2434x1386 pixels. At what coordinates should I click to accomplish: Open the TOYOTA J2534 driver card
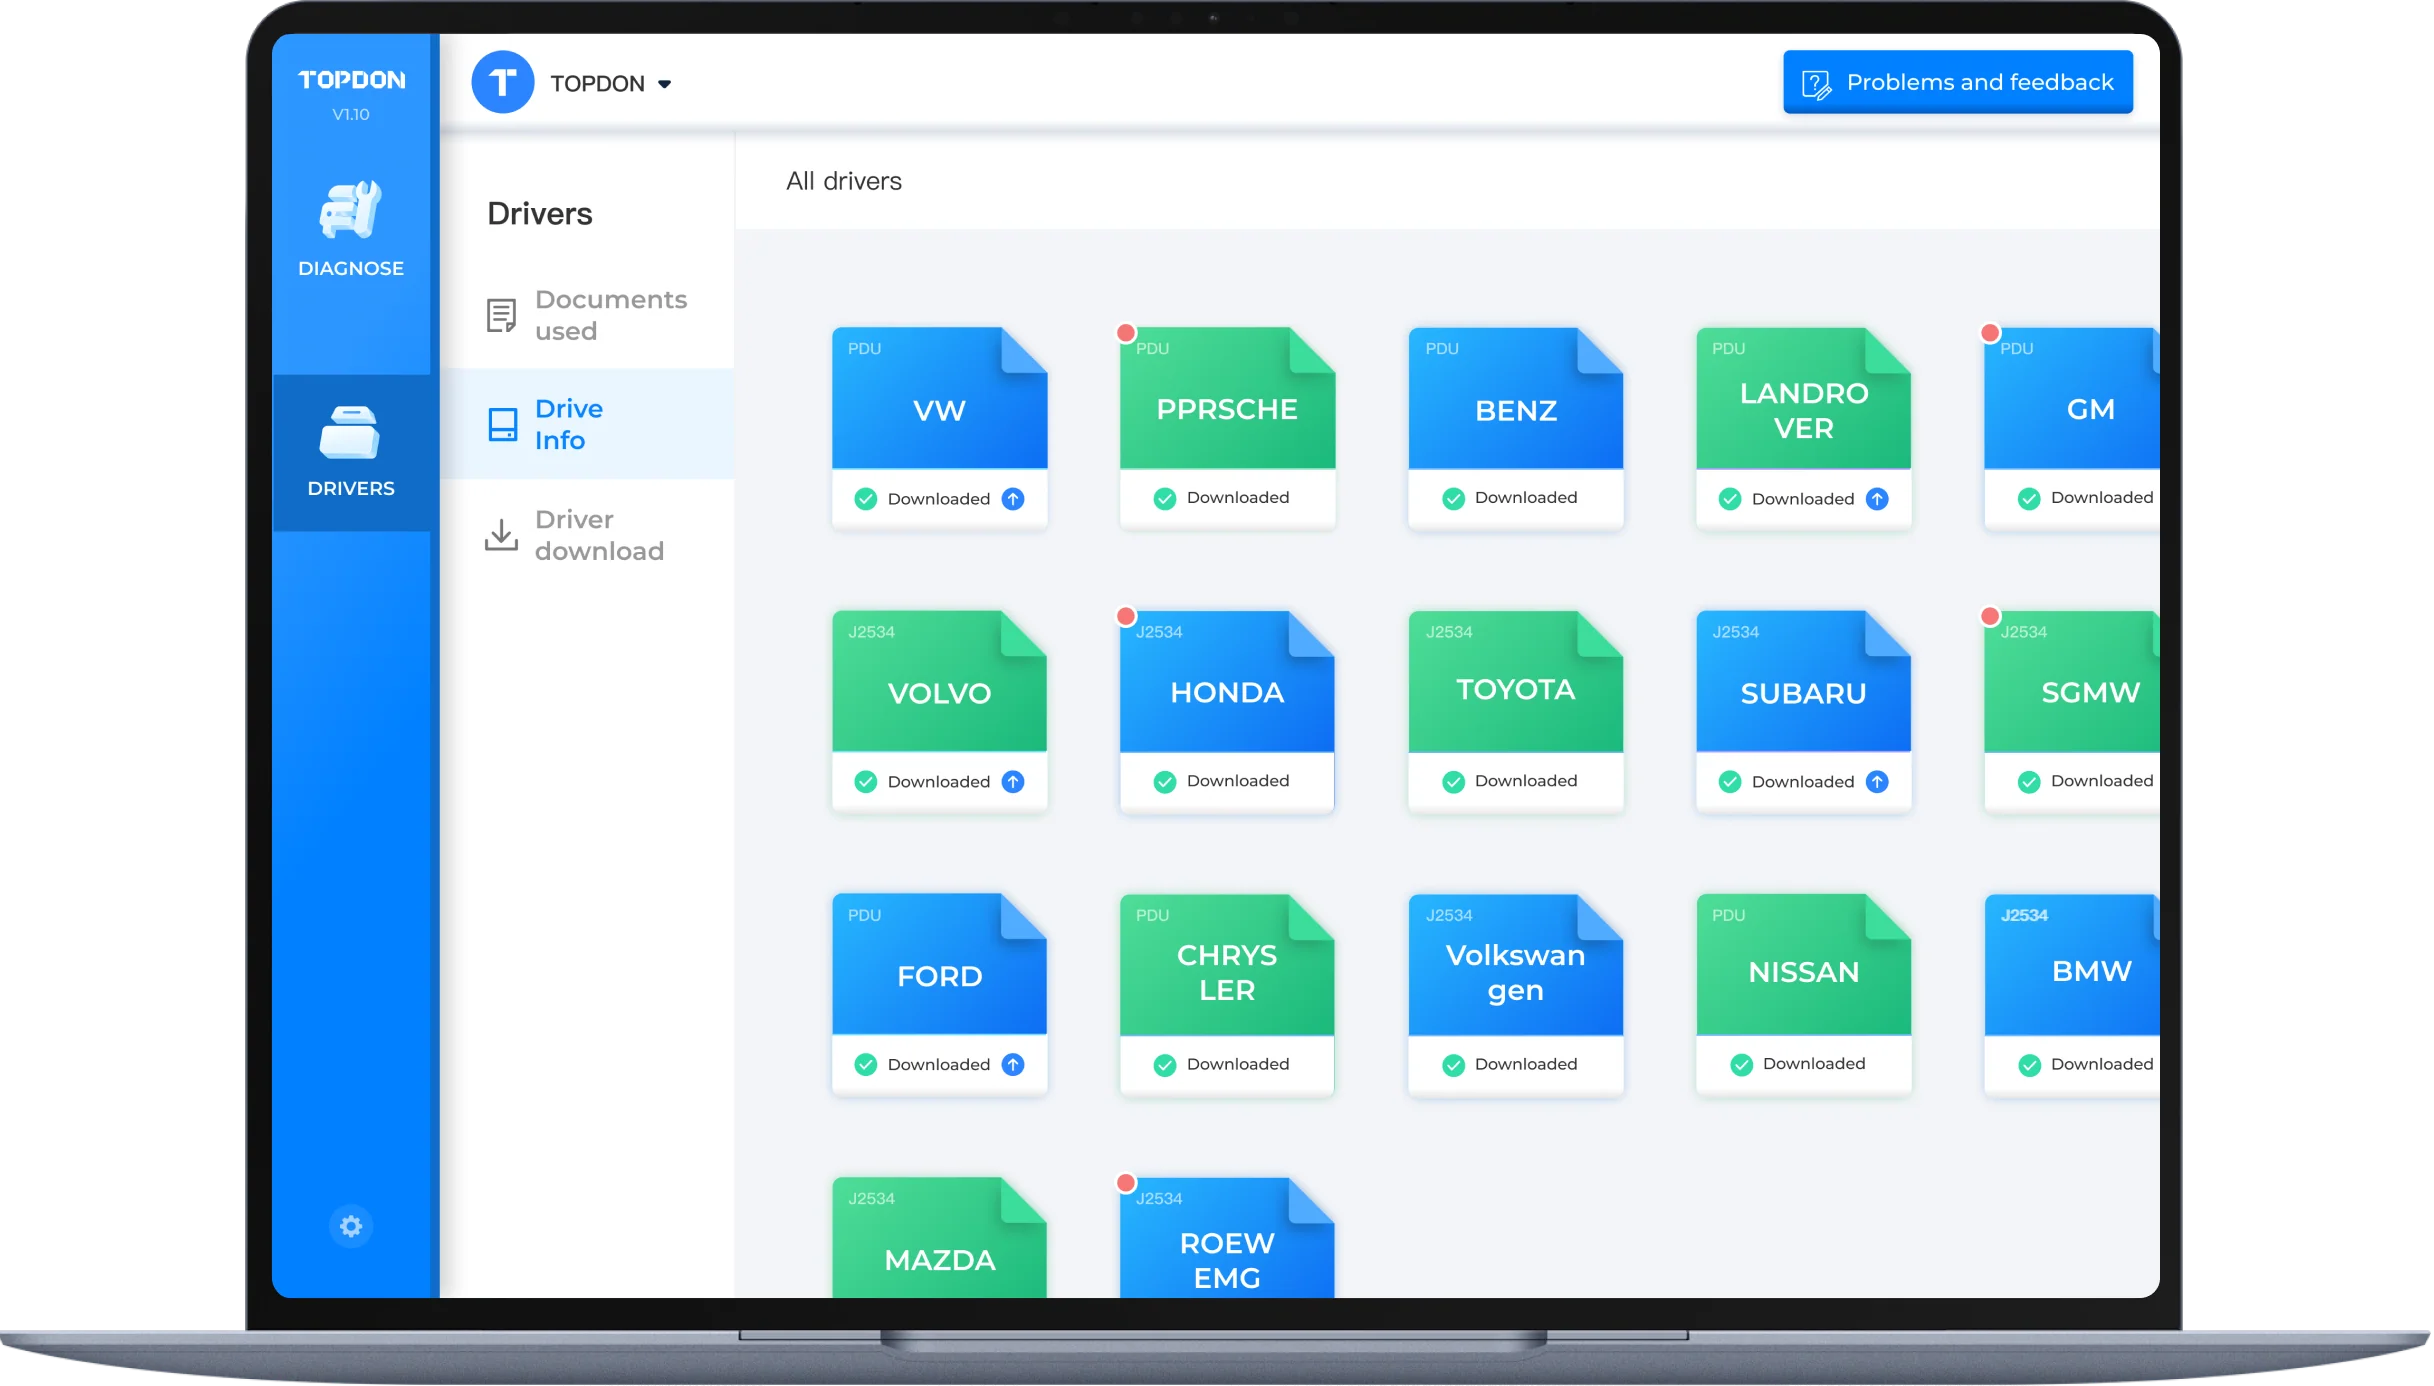1515,711
